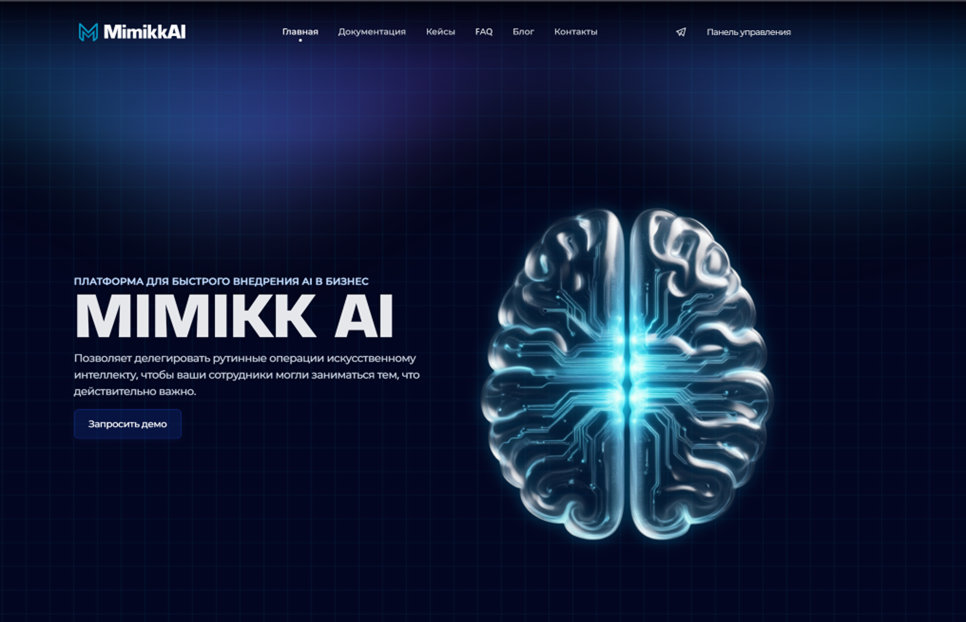Click the tagline about AI внедрения в бизнес
The height and width of the screenshot is (622, 966).
220,282
